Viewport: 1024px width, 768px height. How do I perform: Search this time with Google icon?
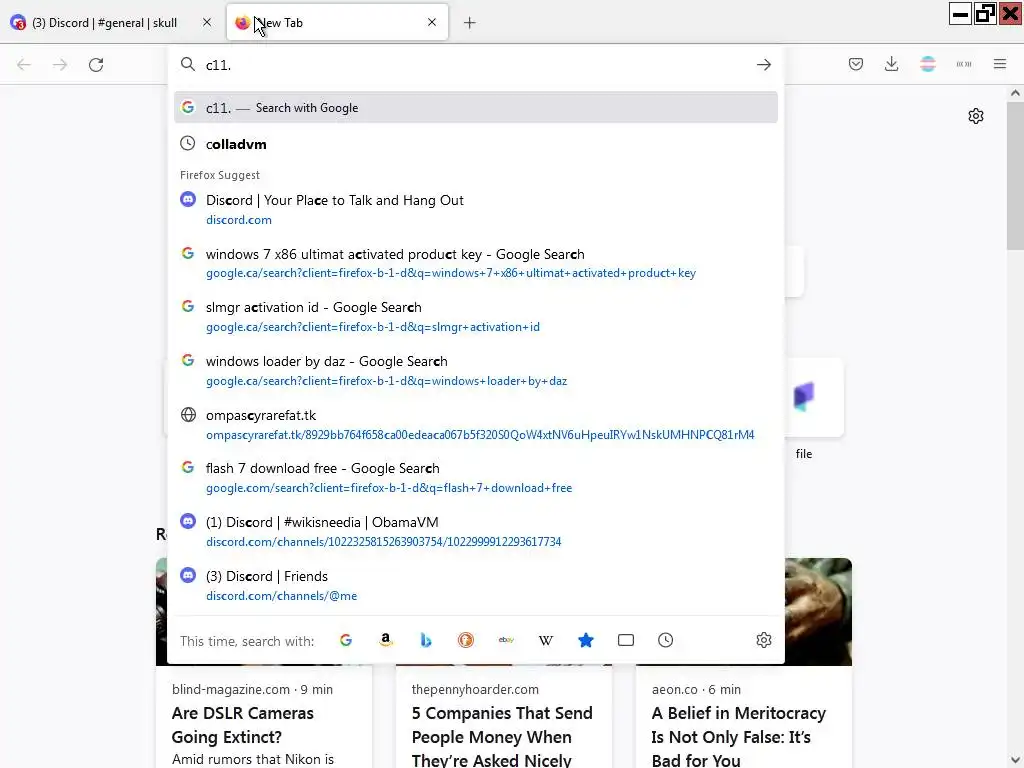click(x=346, y=640)
